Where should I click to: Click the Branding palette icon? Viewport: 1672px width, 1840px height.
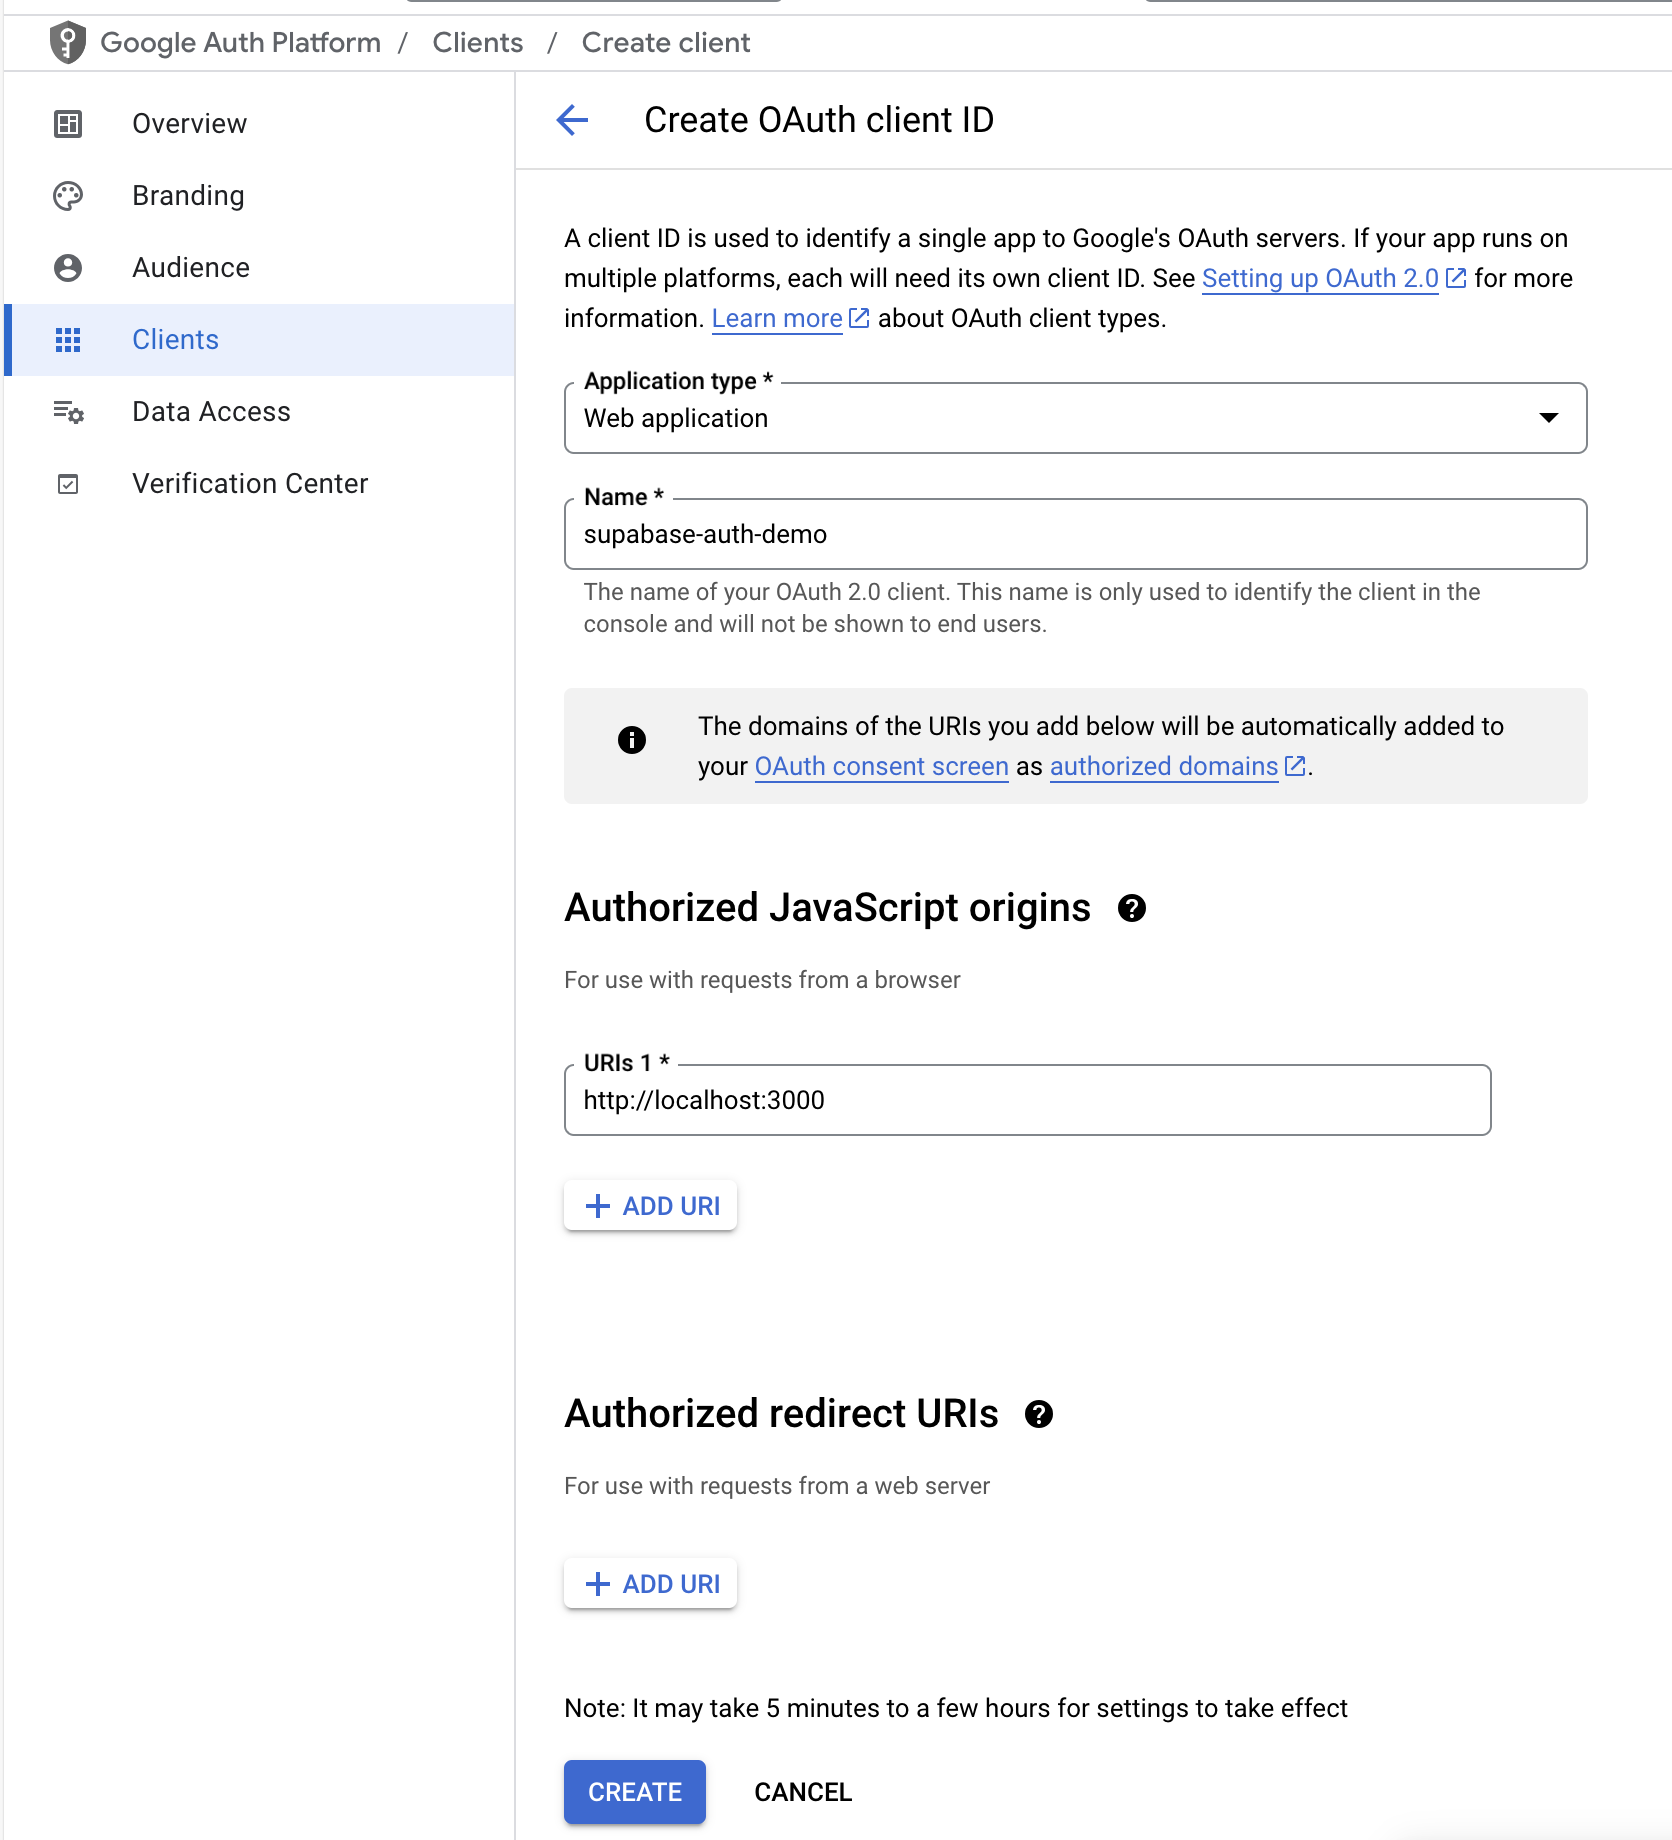pos(68,196)
